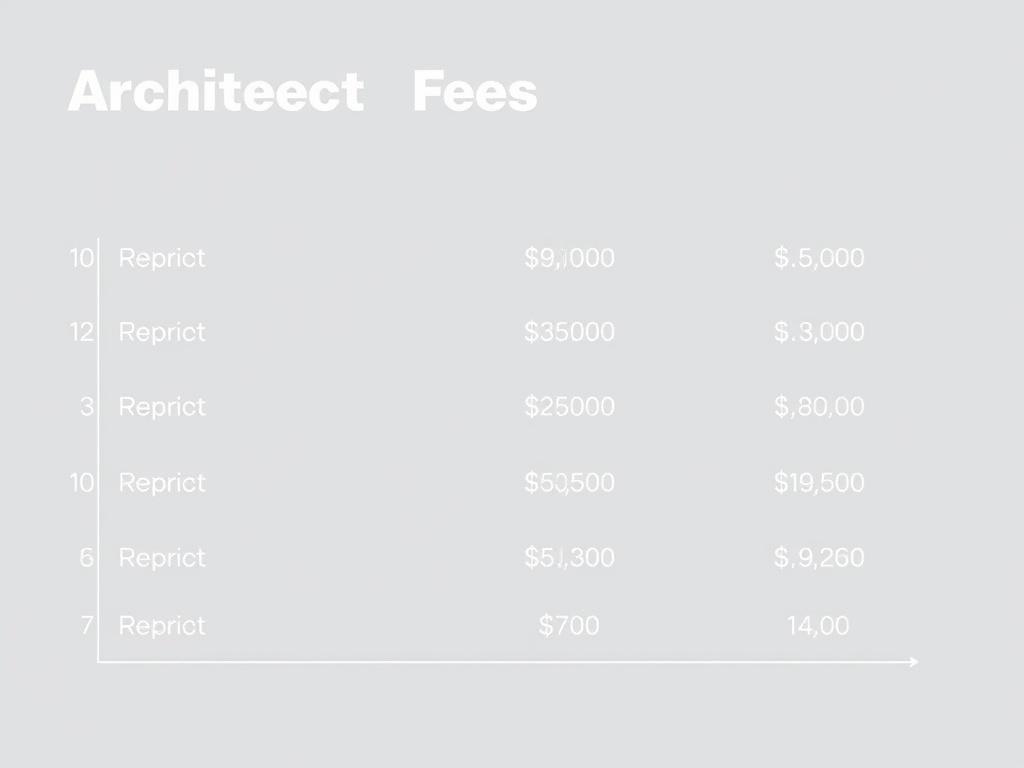The height and width of the screenshot is (768, 1024).
Task: Click the Architeect Fees title
Action: [302, 92]
